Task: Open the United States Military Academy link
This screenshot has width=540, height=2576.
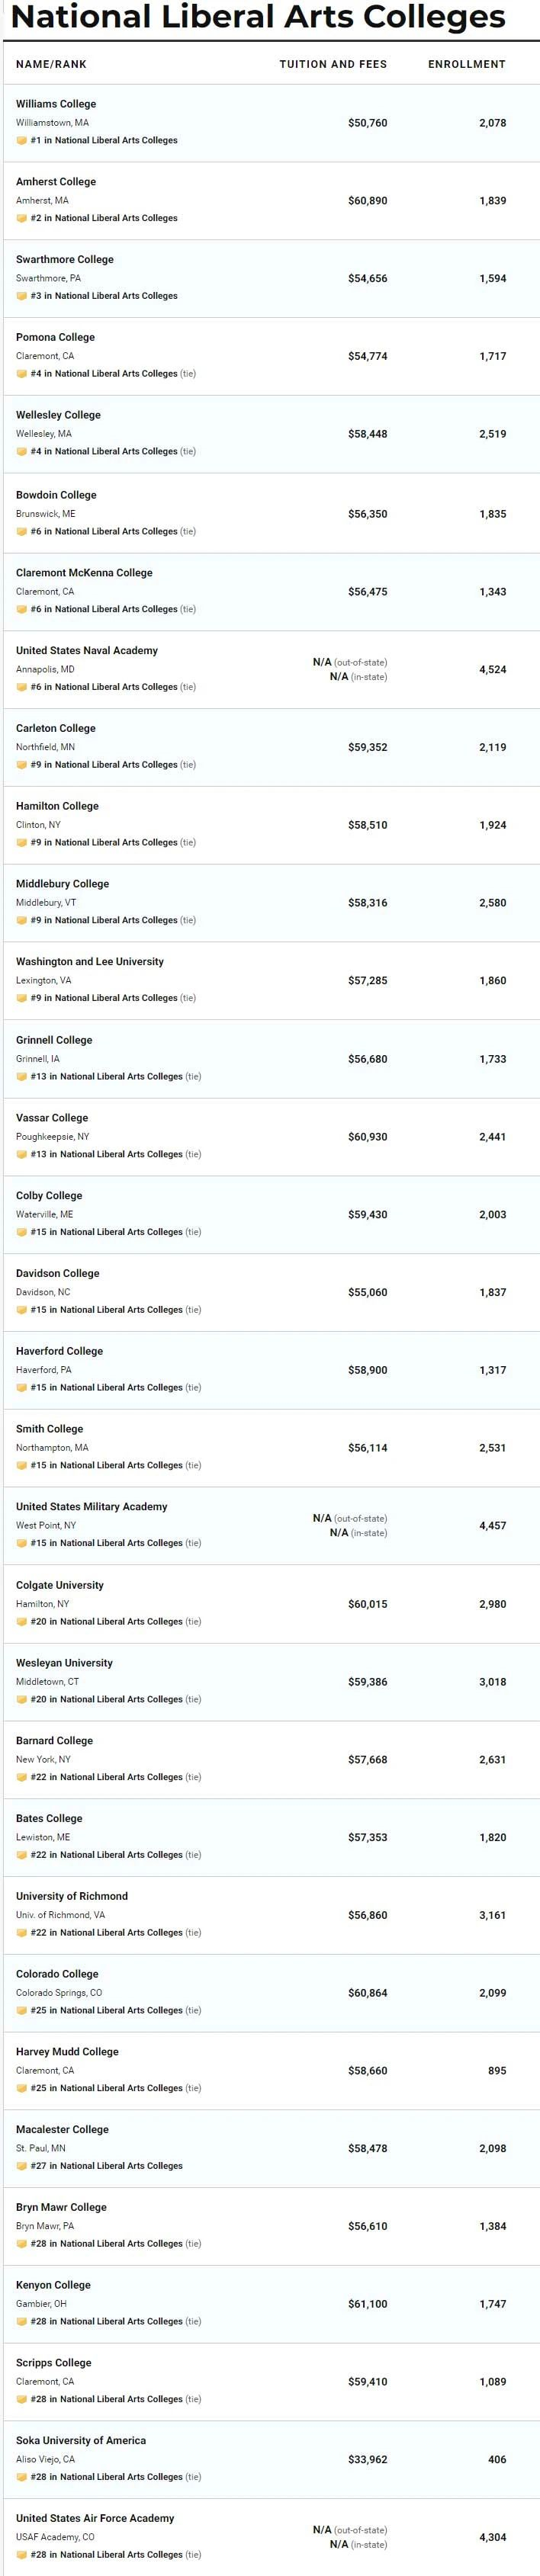Action: pos(91,1506)
